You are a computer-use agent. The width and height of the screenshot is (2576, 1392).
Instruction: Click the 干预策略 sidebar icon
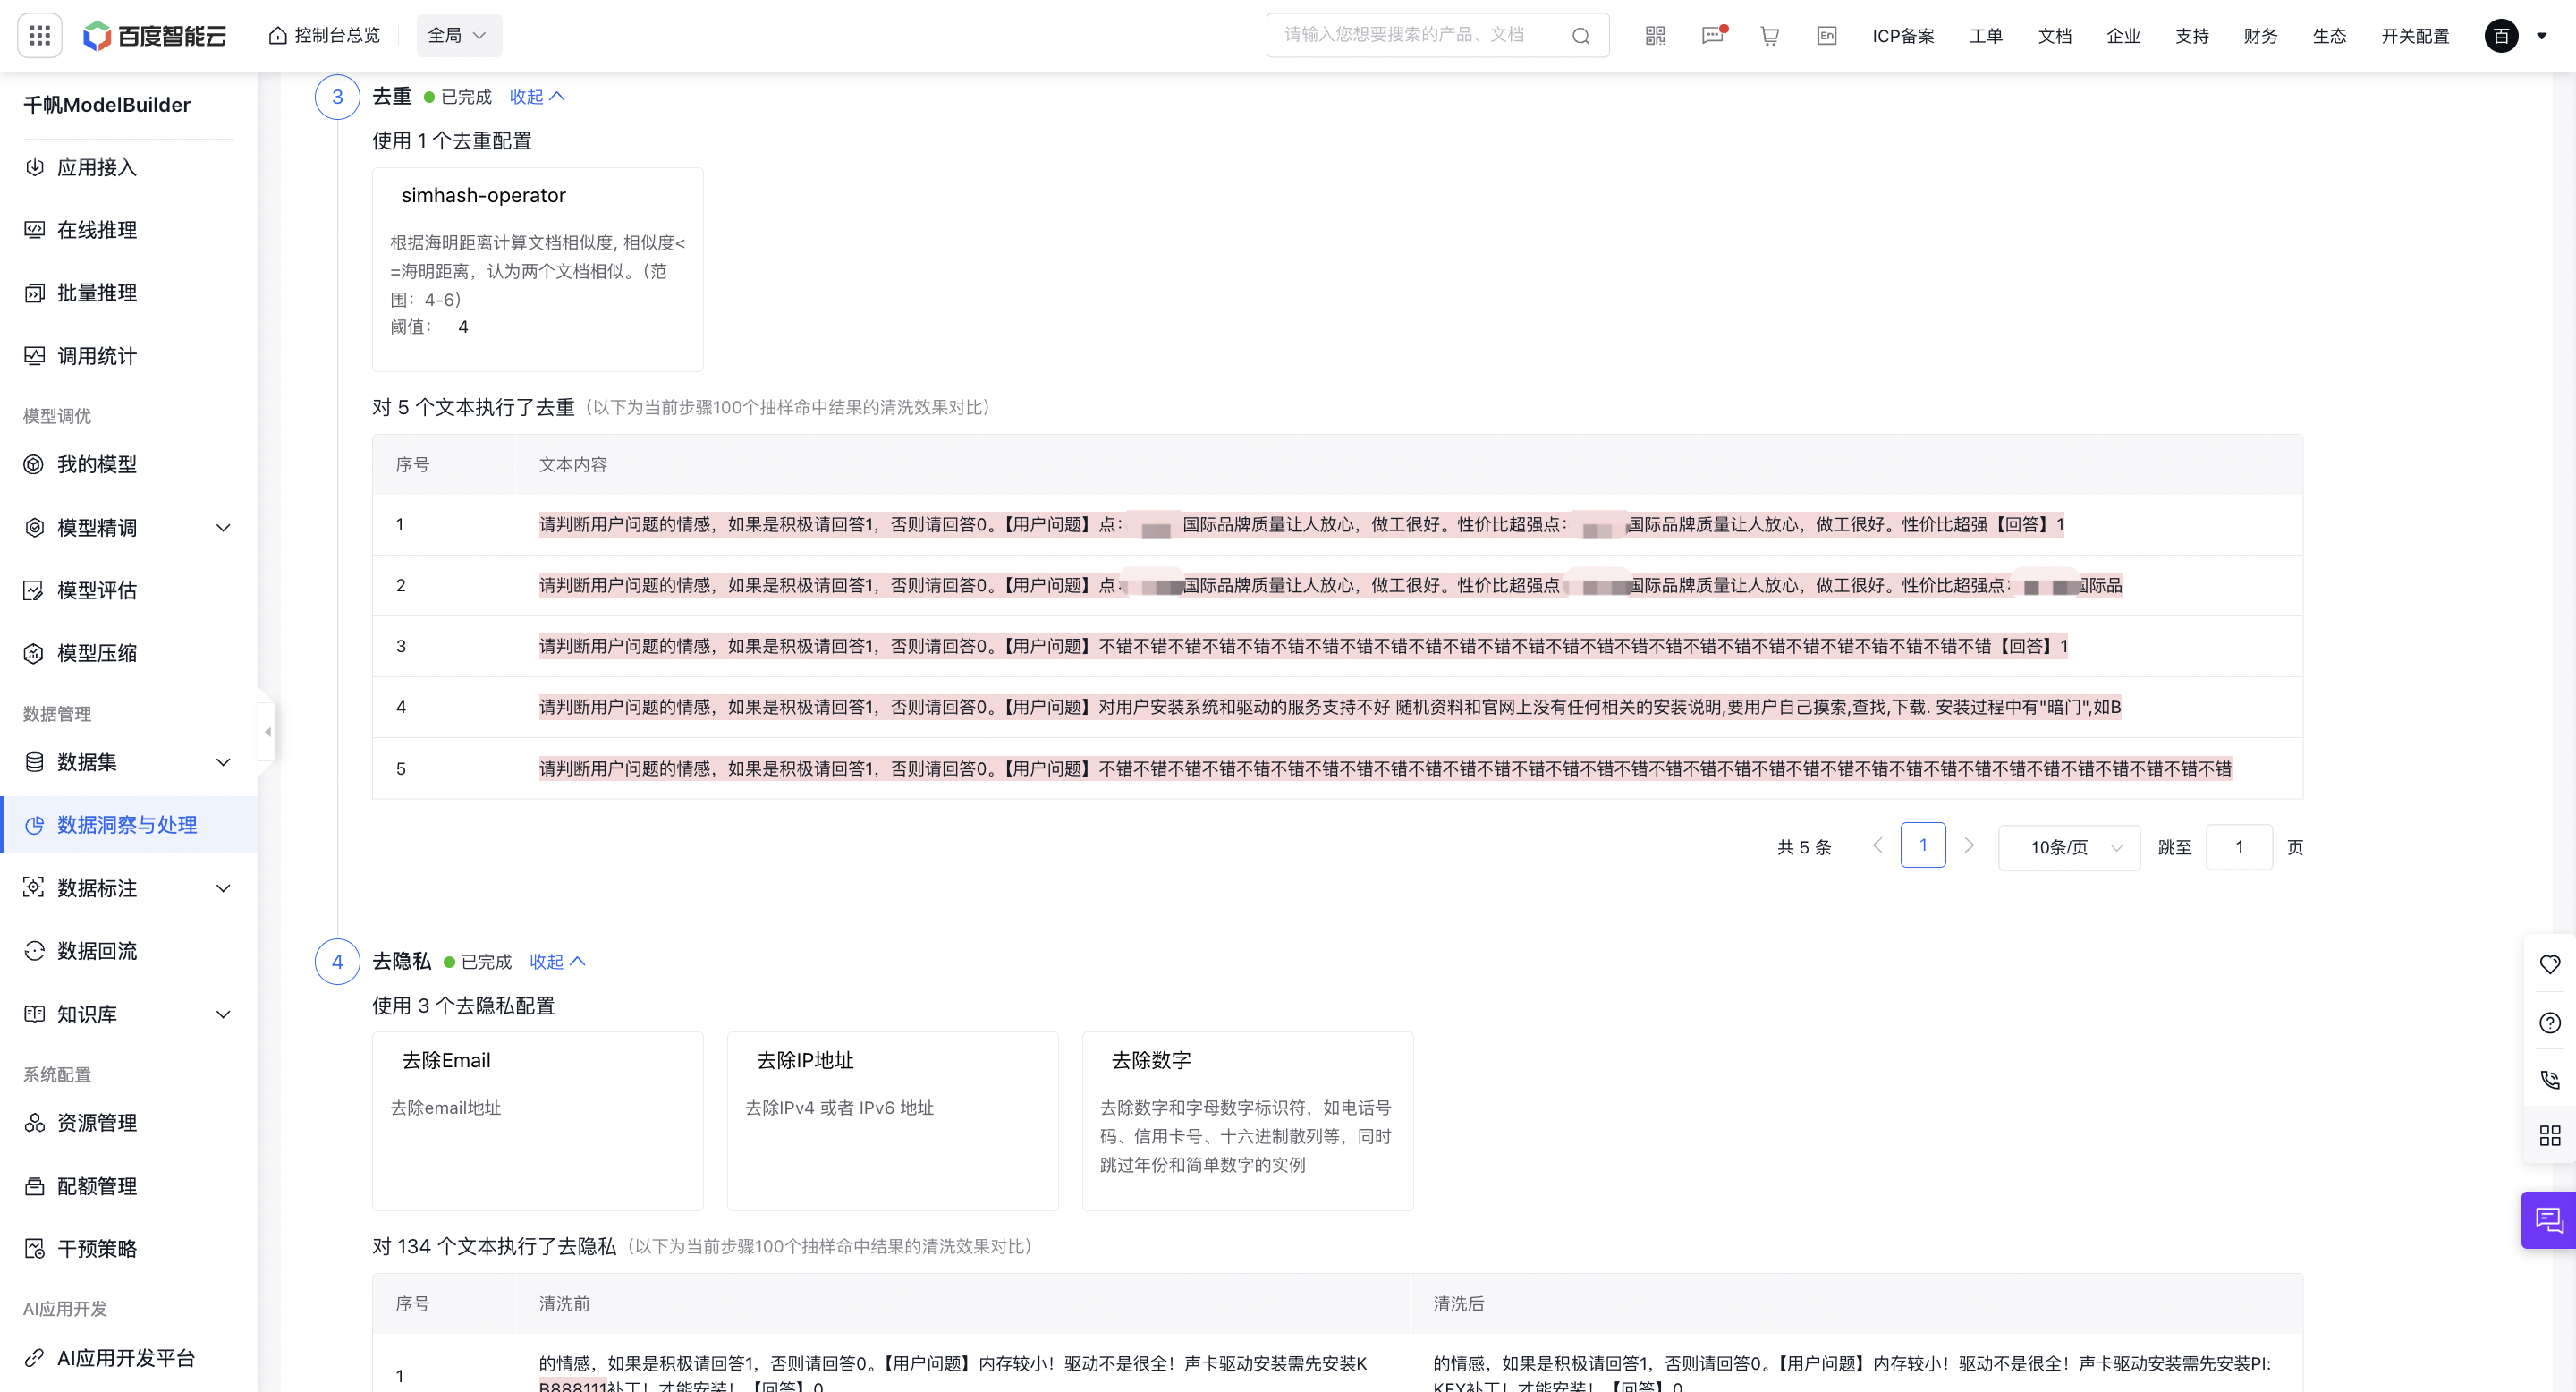(x=35, y=1249)
